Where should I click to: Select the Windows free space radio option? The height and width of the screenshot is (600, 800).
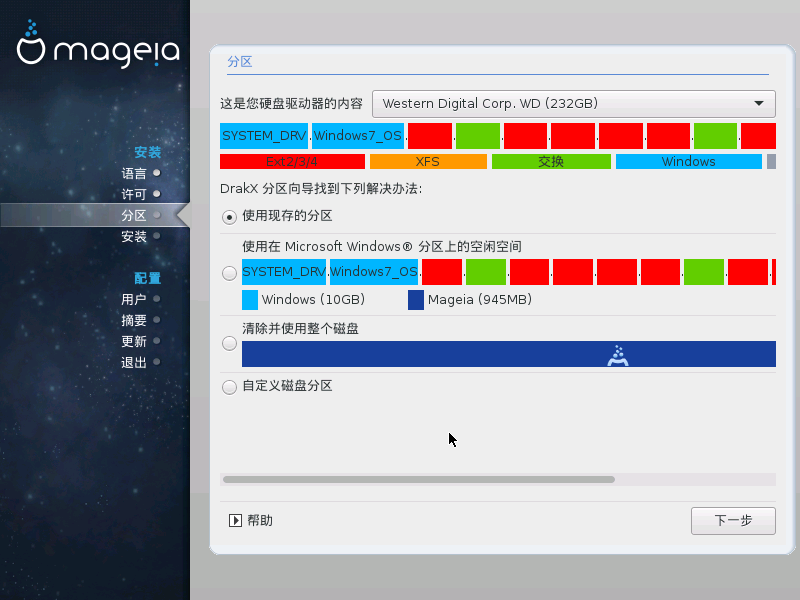coord(230,272)
